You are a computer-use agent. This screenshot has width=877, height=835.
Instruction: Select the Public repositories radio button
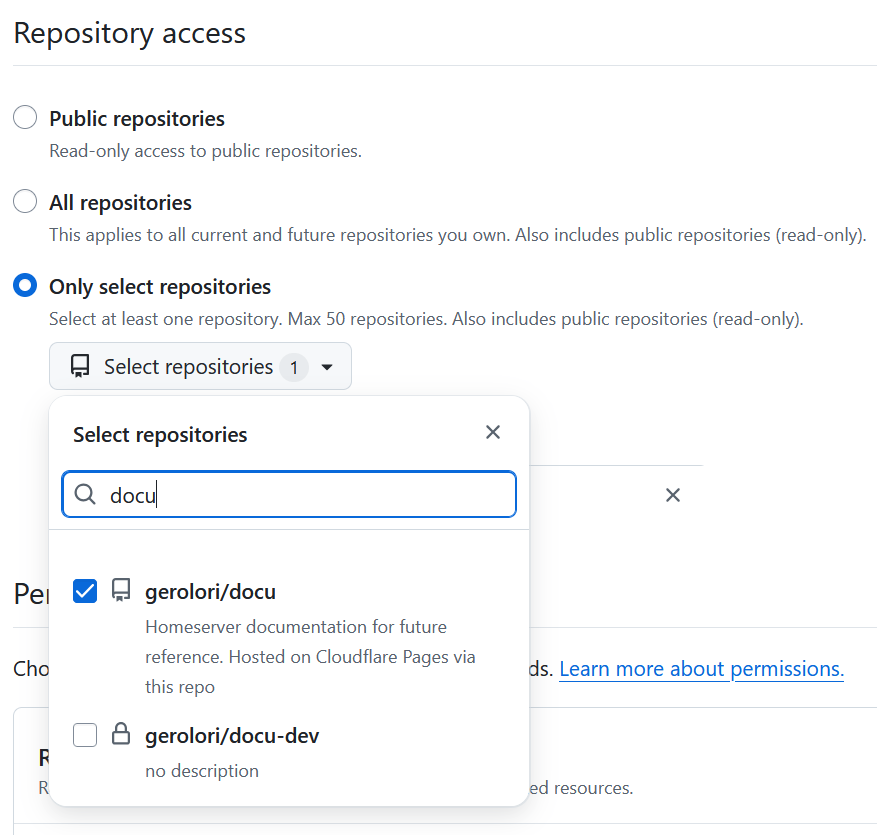point(25,116)
